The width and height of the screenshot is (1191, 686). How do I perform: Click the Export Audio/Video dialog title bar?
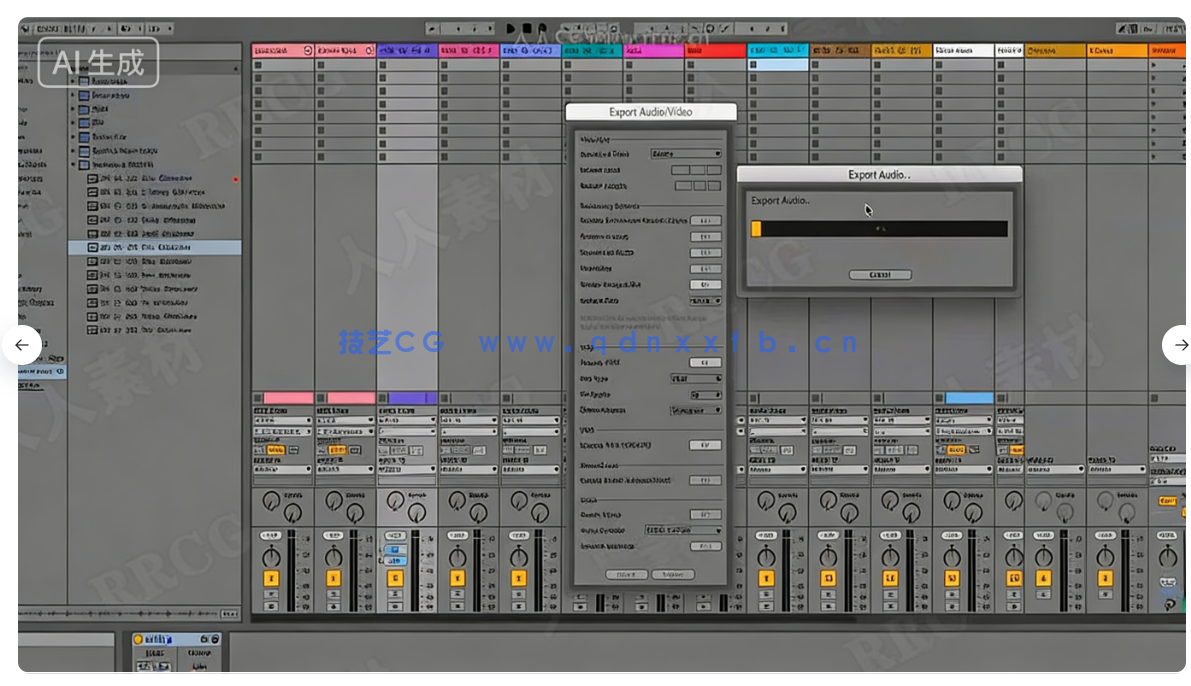(x=650, y=111)
